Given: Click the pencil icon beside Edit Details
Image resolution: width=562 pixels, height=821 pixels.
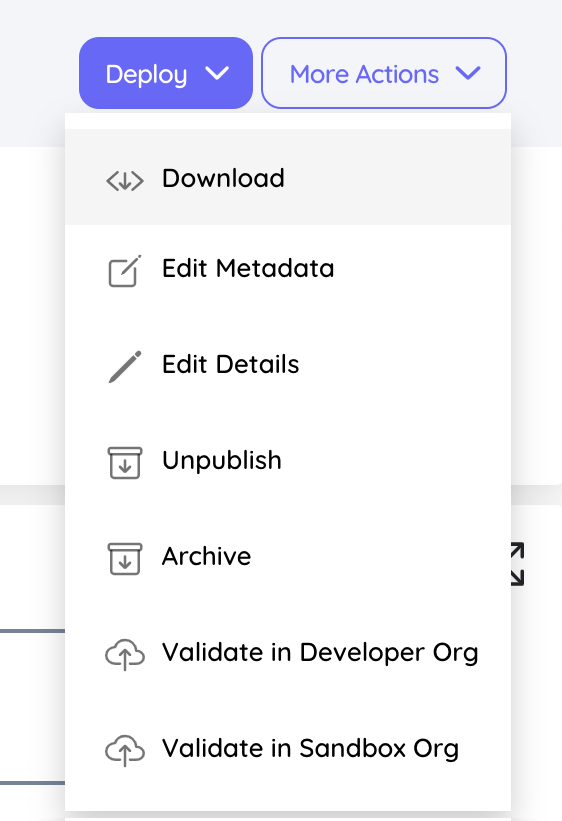Looking at the screenshot, I should pos(125,367).
